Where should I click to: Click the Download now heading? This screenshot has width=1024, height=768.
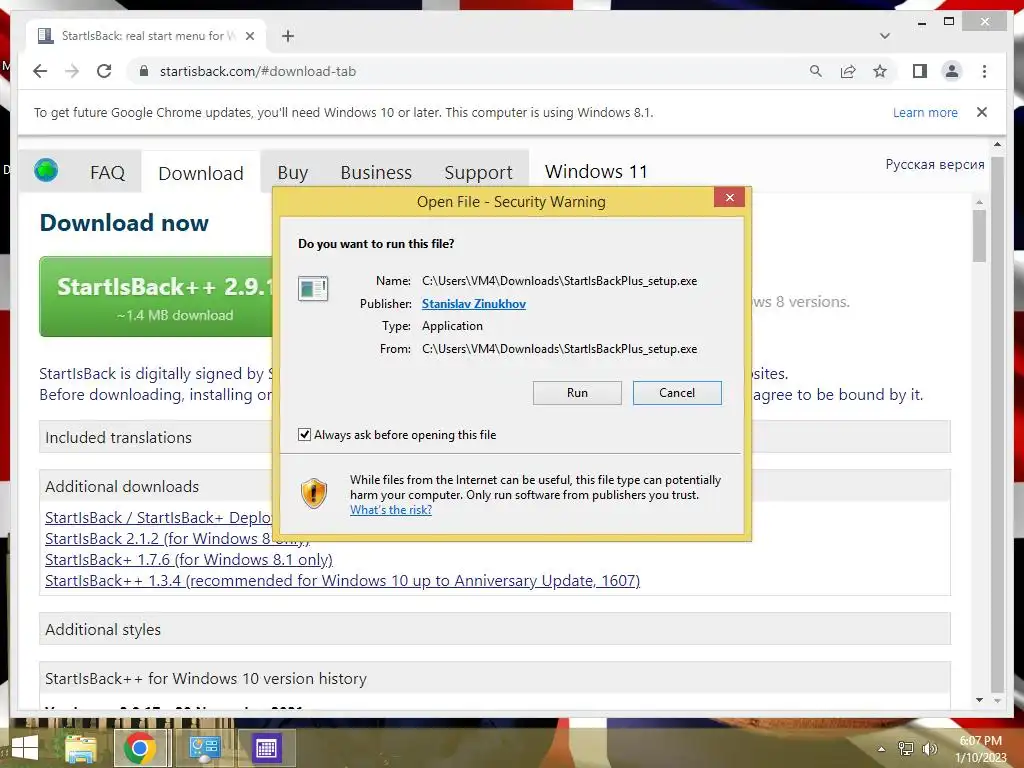(124, 223)
